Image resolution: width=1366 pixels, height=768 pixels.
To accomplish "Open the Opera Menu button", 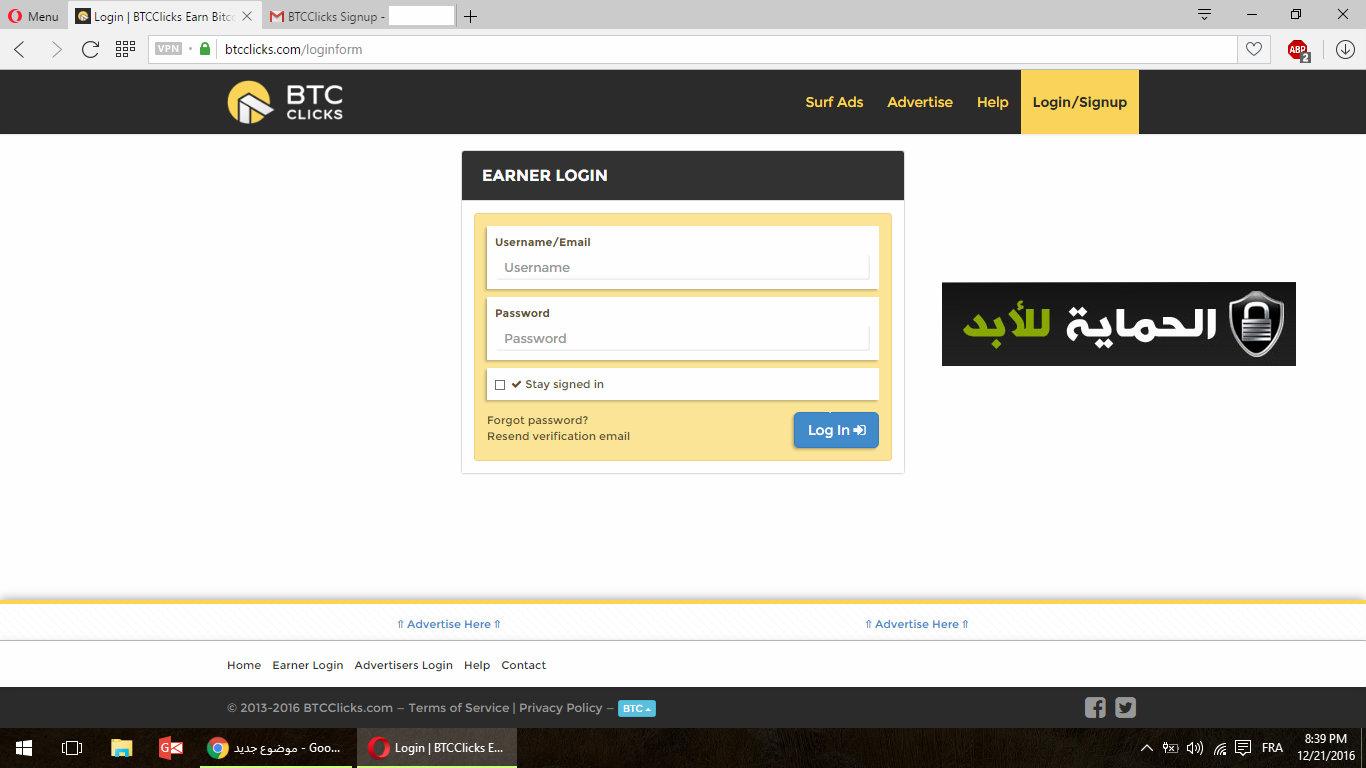I will pos(33,16).
